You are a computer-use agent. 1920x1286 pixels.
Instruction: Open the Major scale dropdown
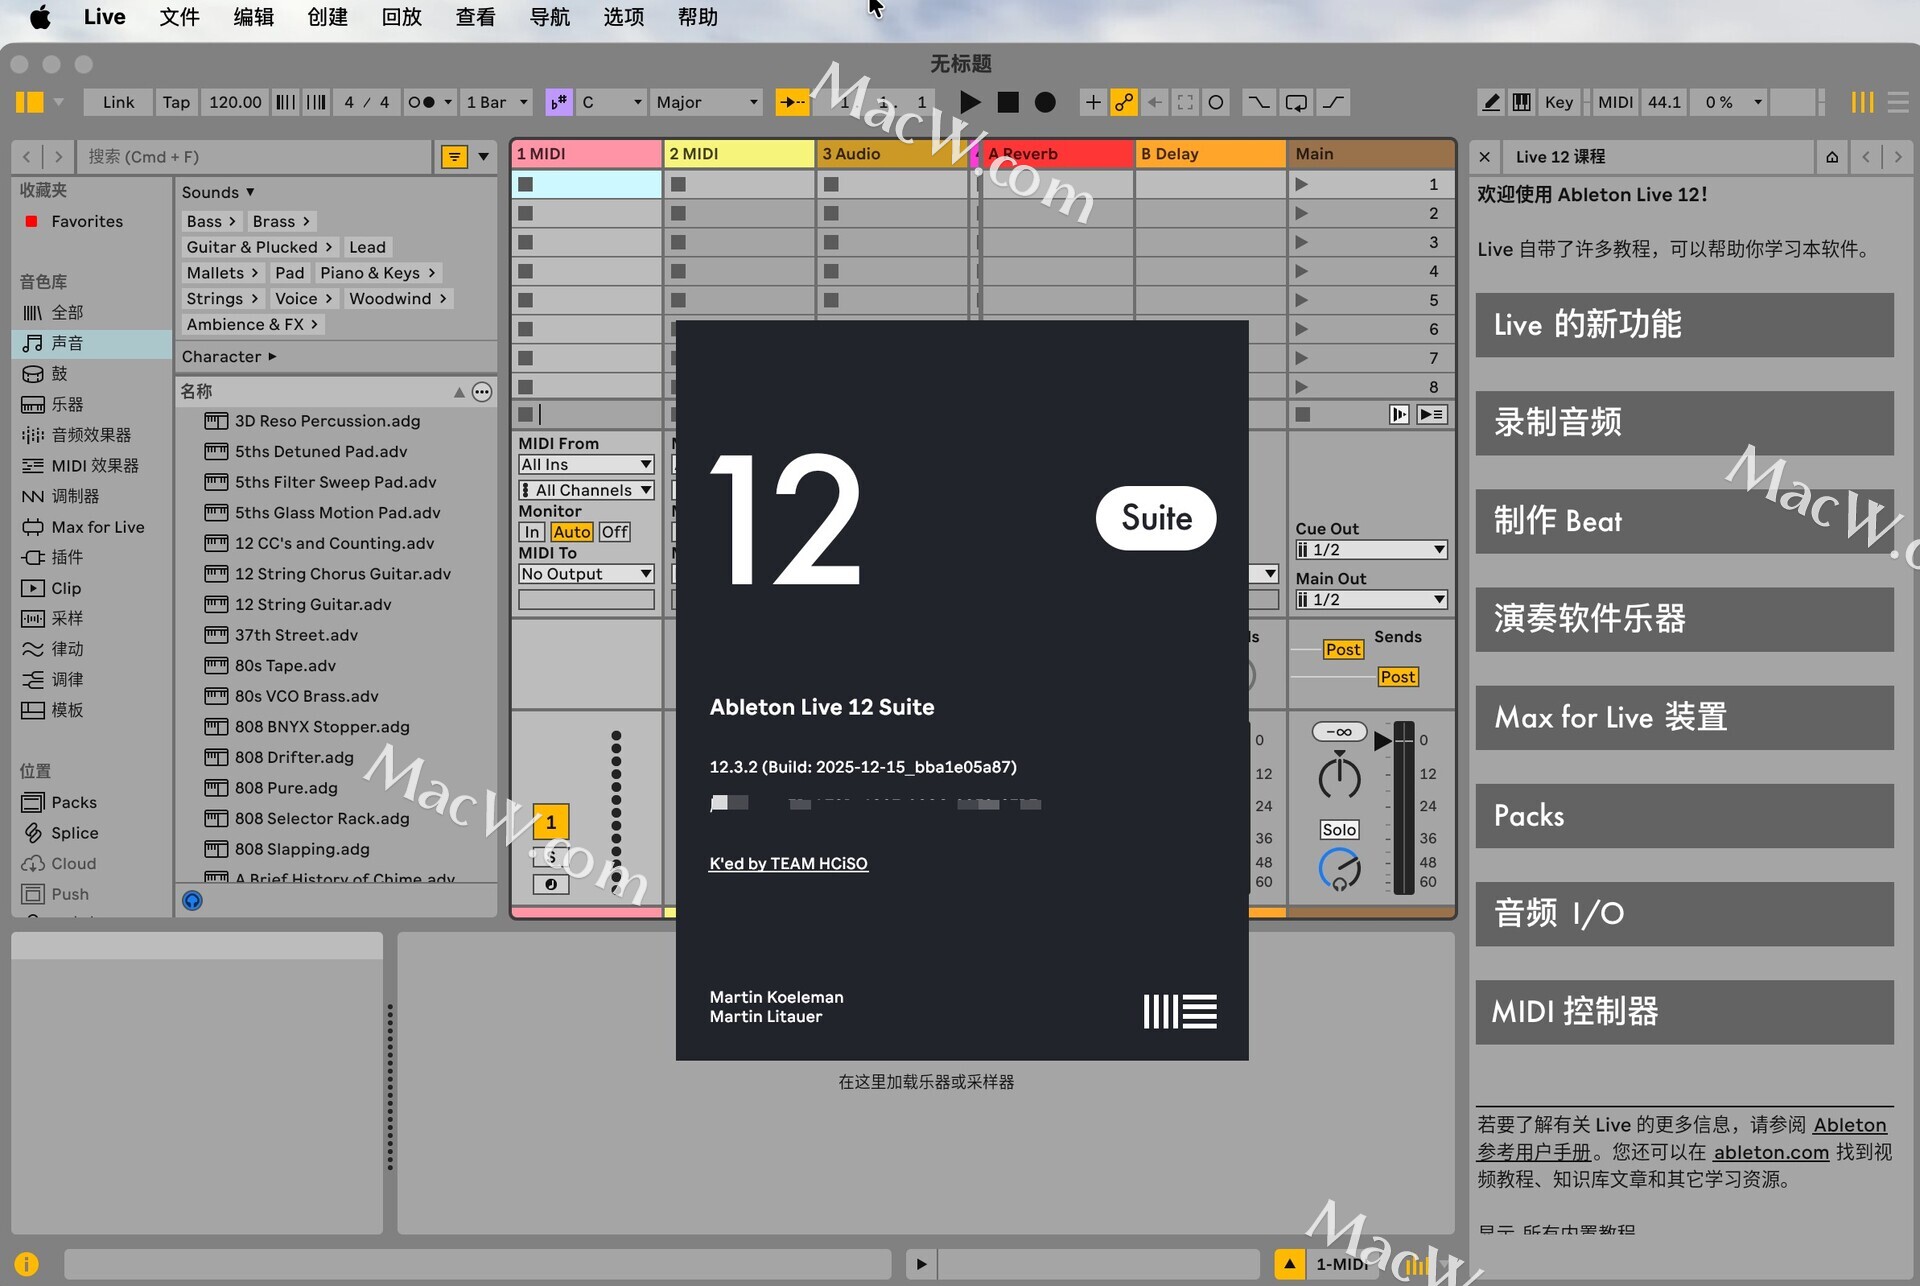[706, 102]
